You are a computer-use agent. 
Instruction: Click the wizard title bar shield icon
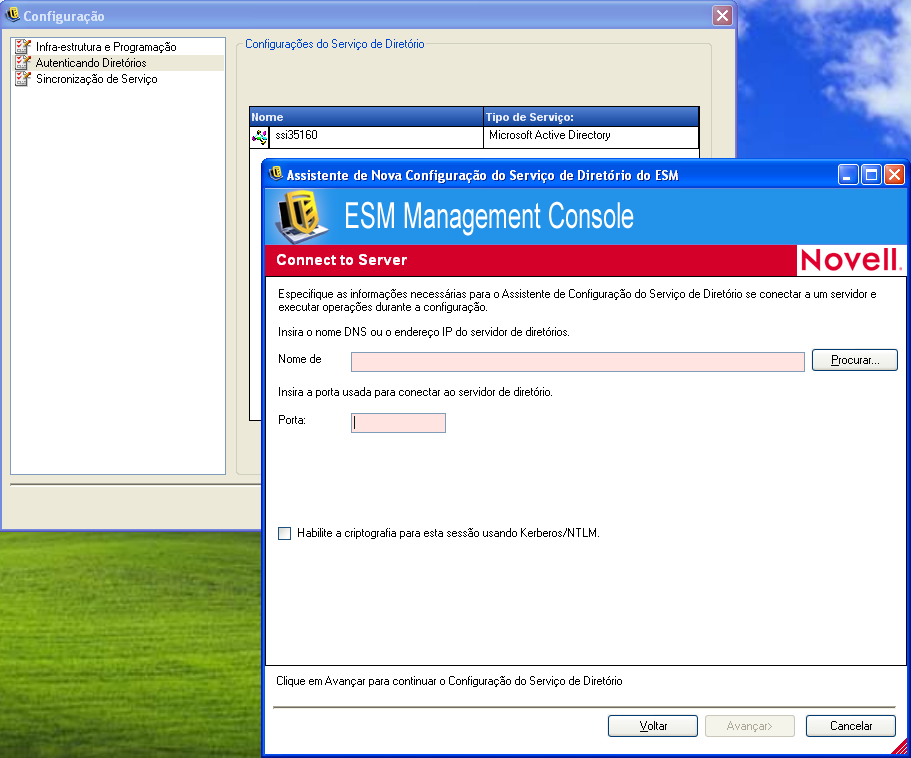click(x=275, y=174)
